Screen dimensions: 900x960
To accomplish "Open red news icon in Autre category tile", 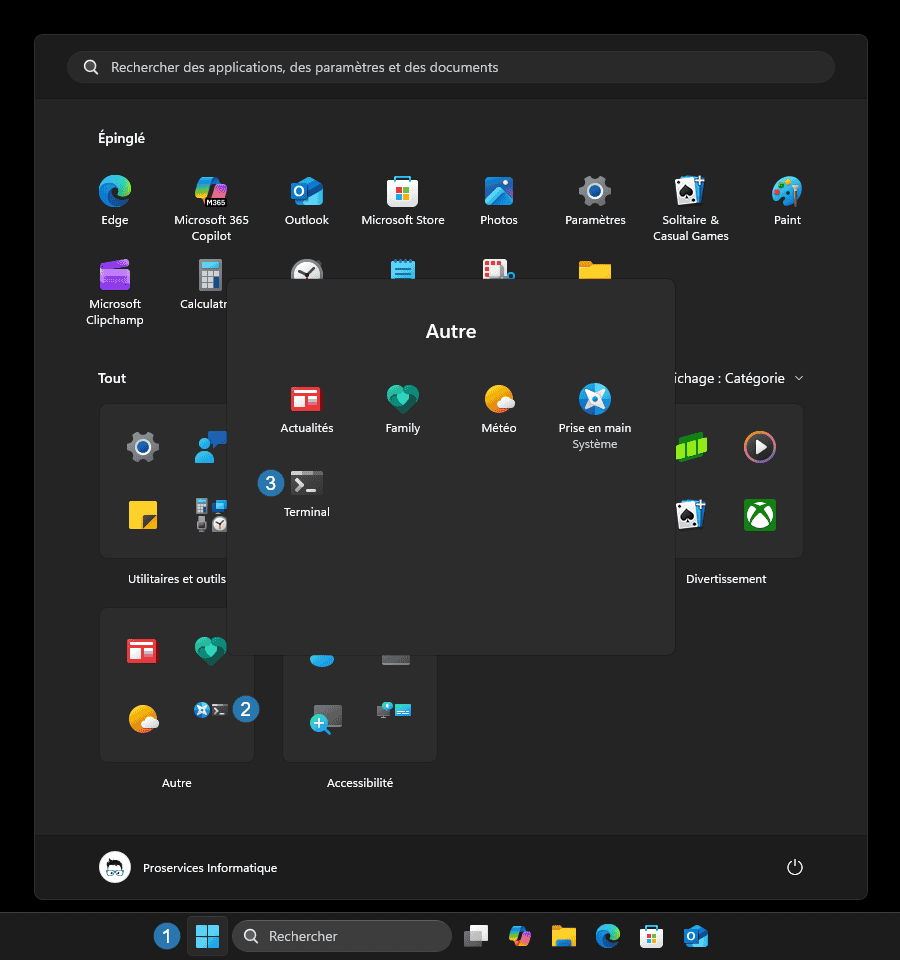I will click(142, 651).
